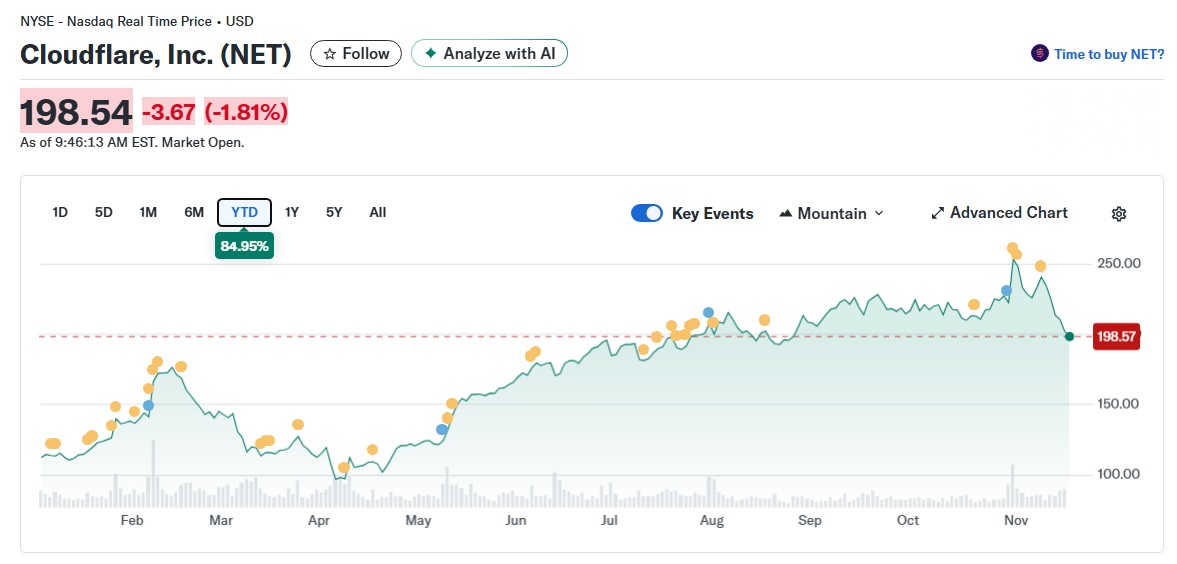Image resolution: width=1177 pixels, height=564 pixels.
Task: Switch to the 5Y time range
Action: pos(334,212)
